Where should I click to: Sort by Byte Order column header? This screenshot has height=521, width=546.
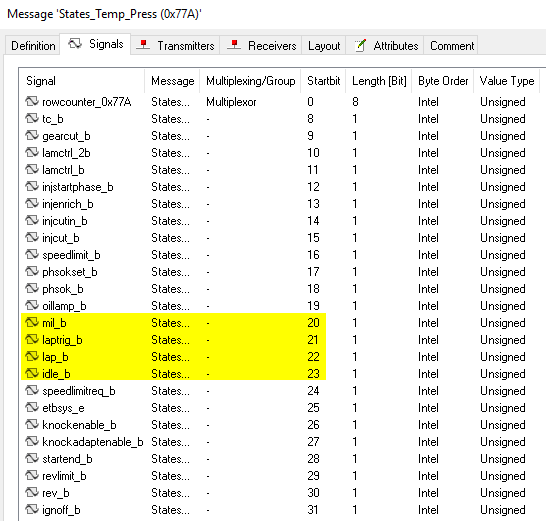(443, 81)
